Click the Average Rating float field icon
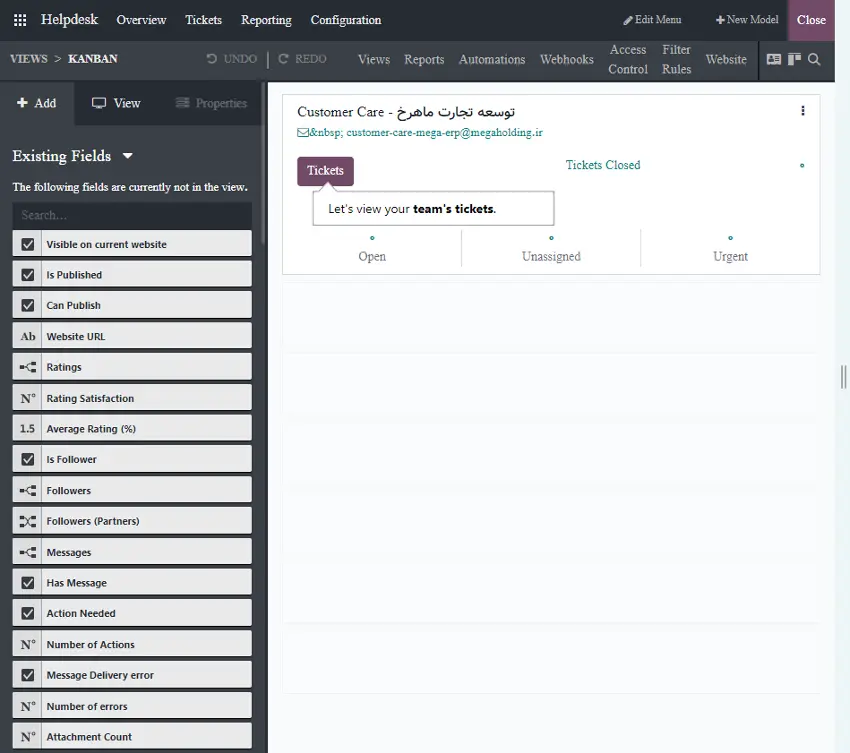 point(28,429)
